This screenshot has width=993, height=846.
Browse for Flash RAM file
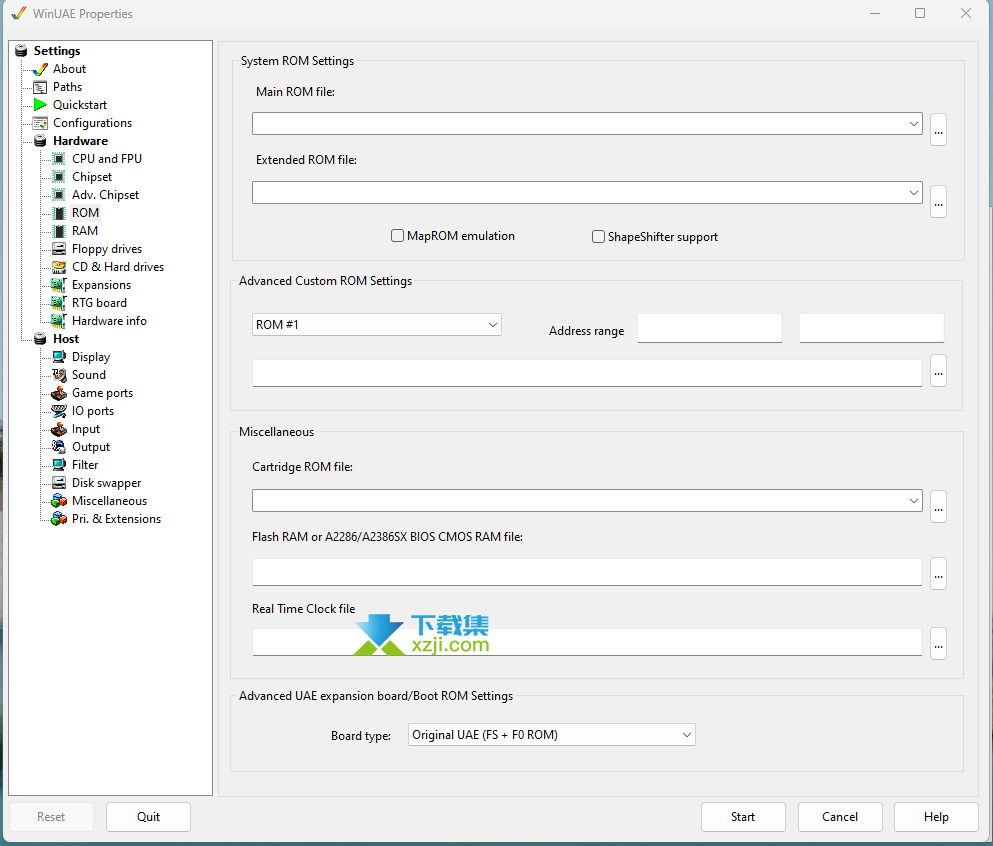coord(938,574)
